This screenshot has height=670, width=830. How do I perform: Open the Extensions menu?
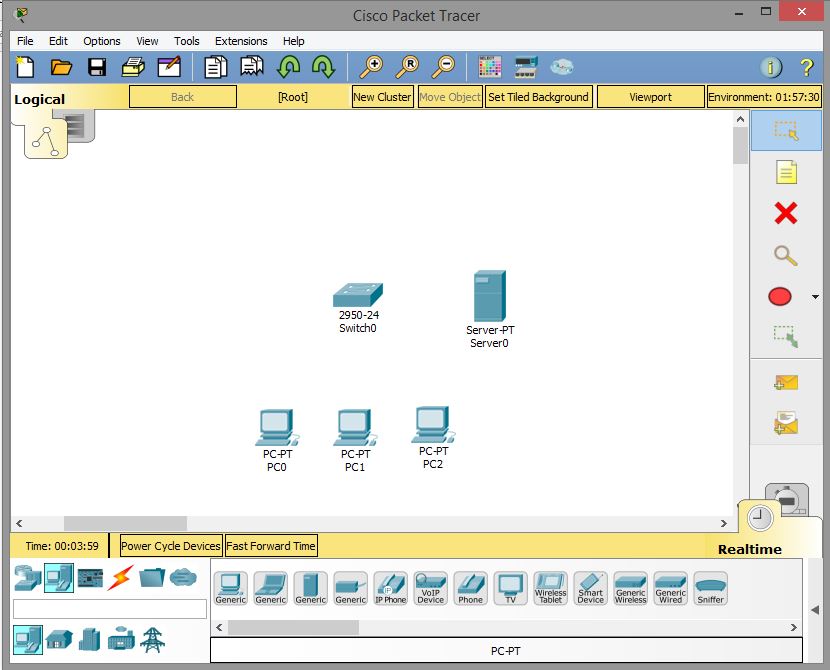(241, 41)
